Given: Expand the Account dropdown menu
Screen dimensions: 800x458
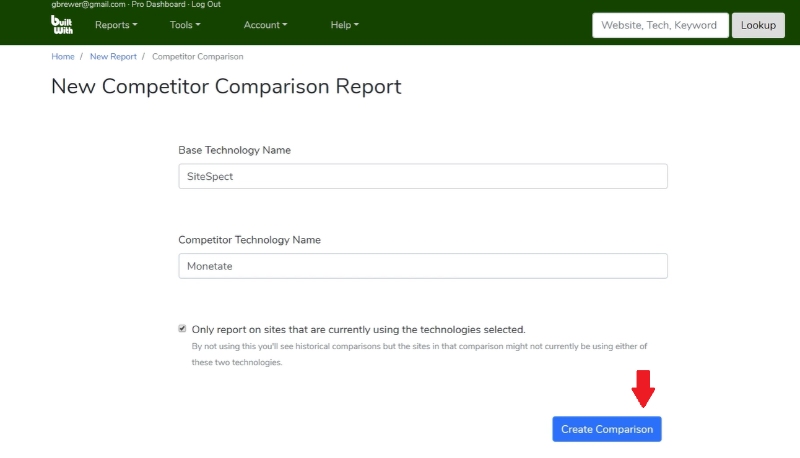Looking at the screenshot, I should tap(265, 25).
